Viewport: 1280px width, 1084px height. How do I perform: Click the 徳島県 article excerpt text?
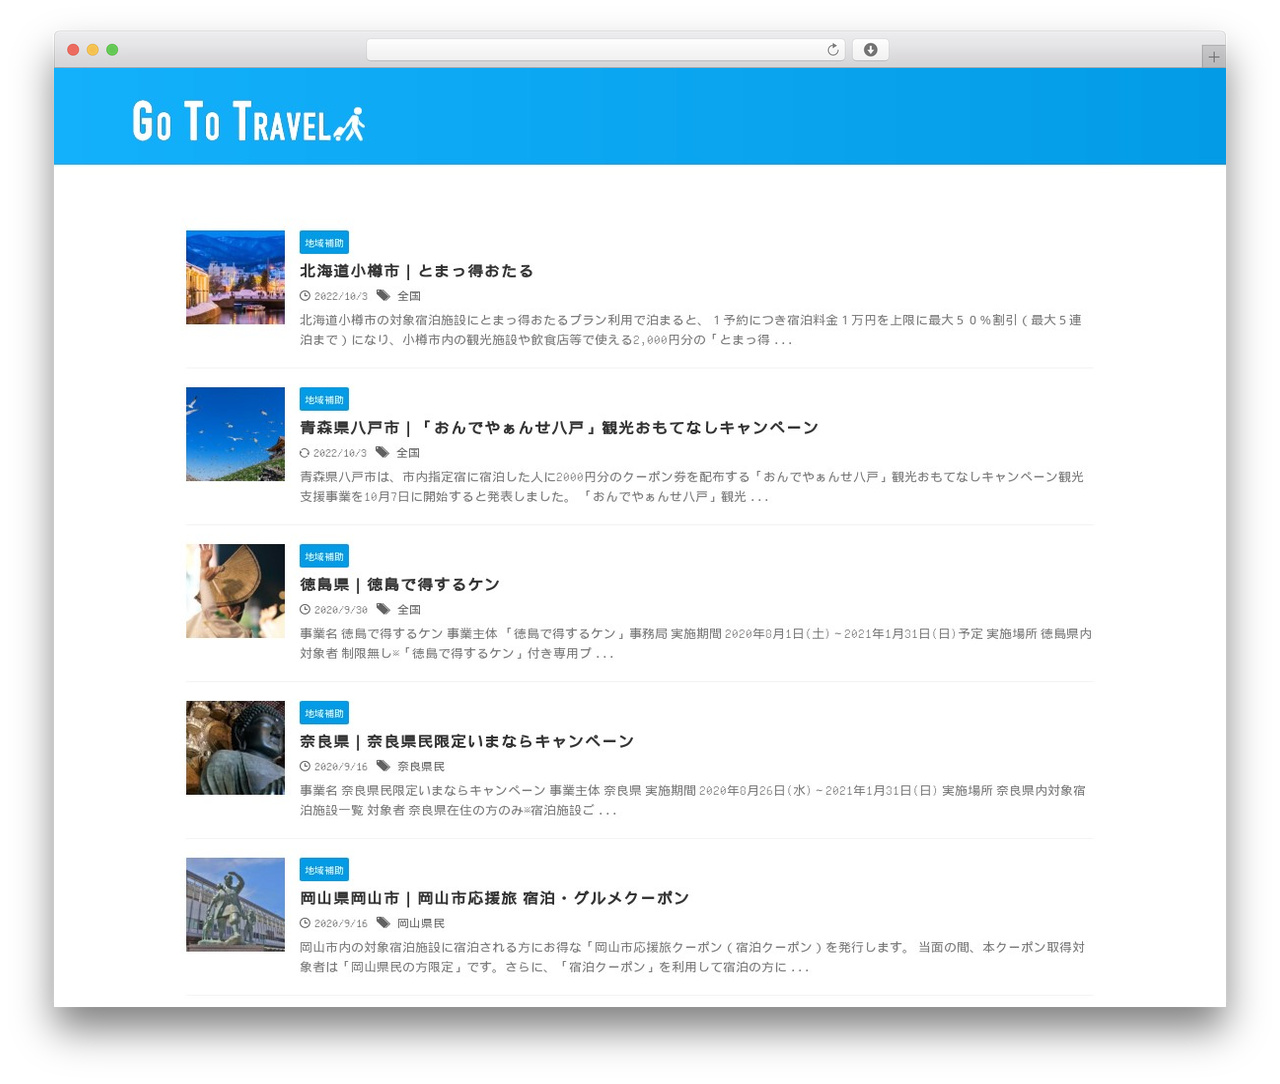[x=696, y=644]
